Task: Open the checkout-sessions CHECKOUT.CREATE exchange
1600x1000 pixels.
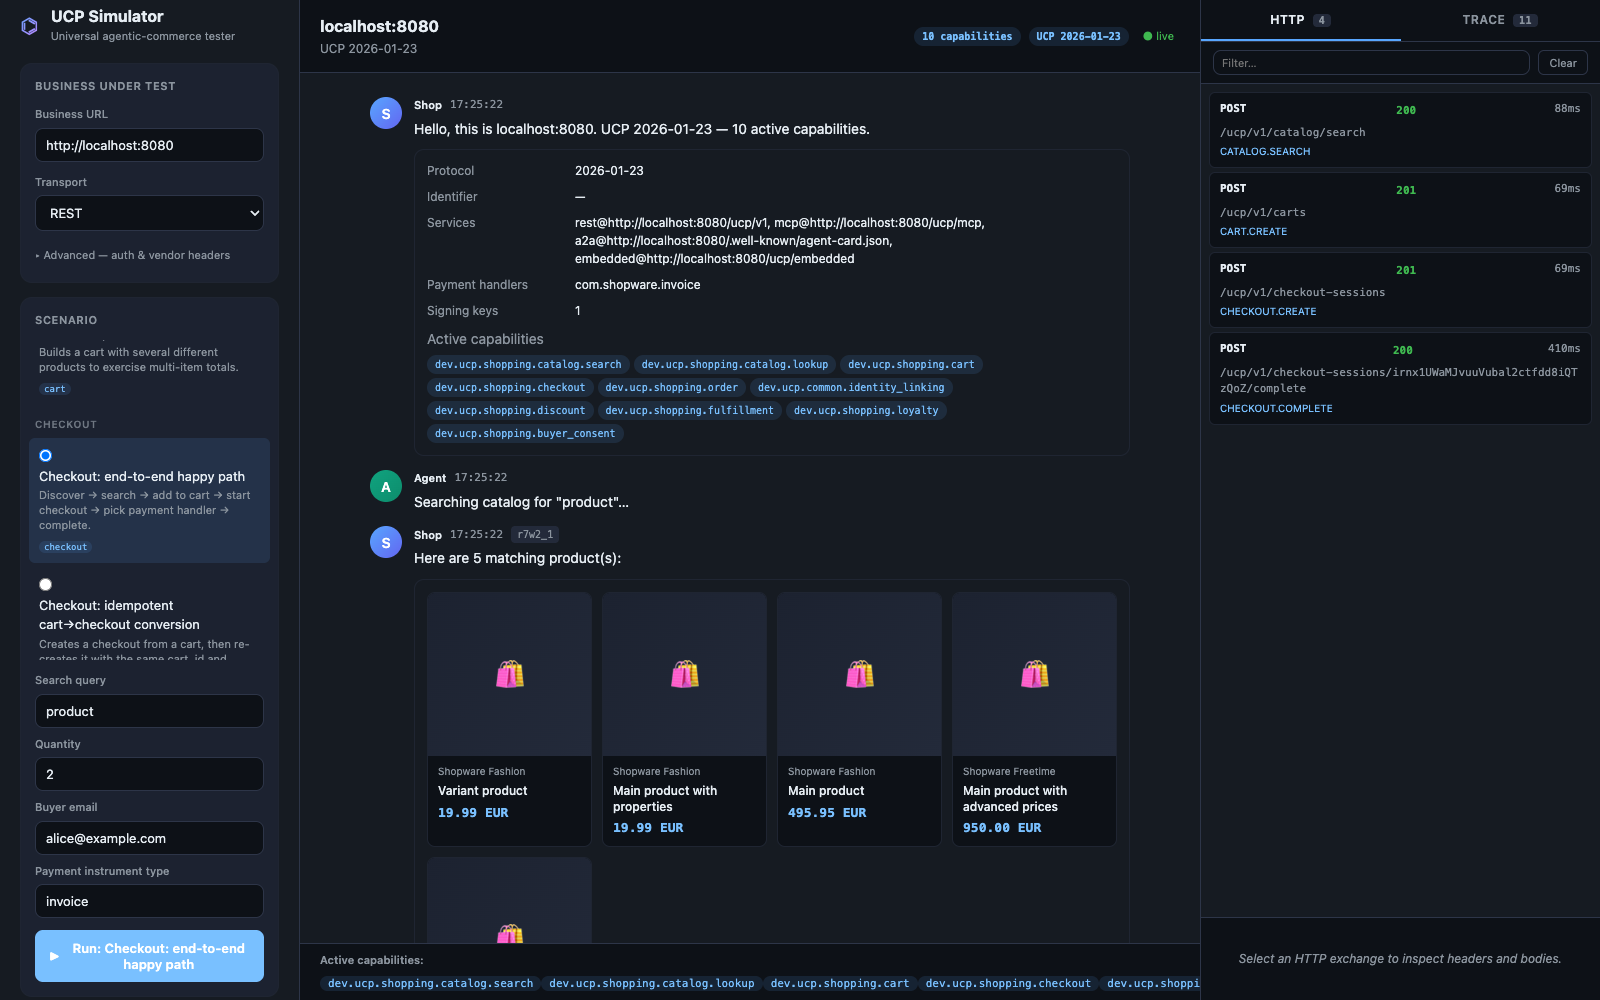Action: 1400,290
